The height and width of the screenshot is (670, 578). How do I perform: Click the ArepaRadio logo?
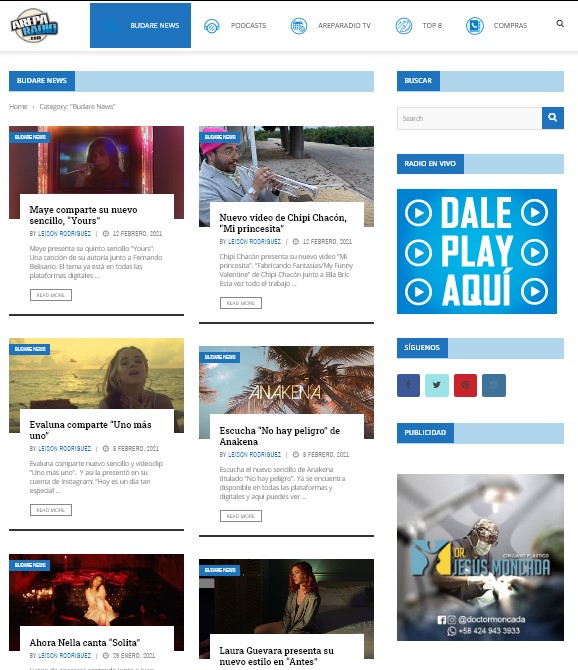coord(34,25)
